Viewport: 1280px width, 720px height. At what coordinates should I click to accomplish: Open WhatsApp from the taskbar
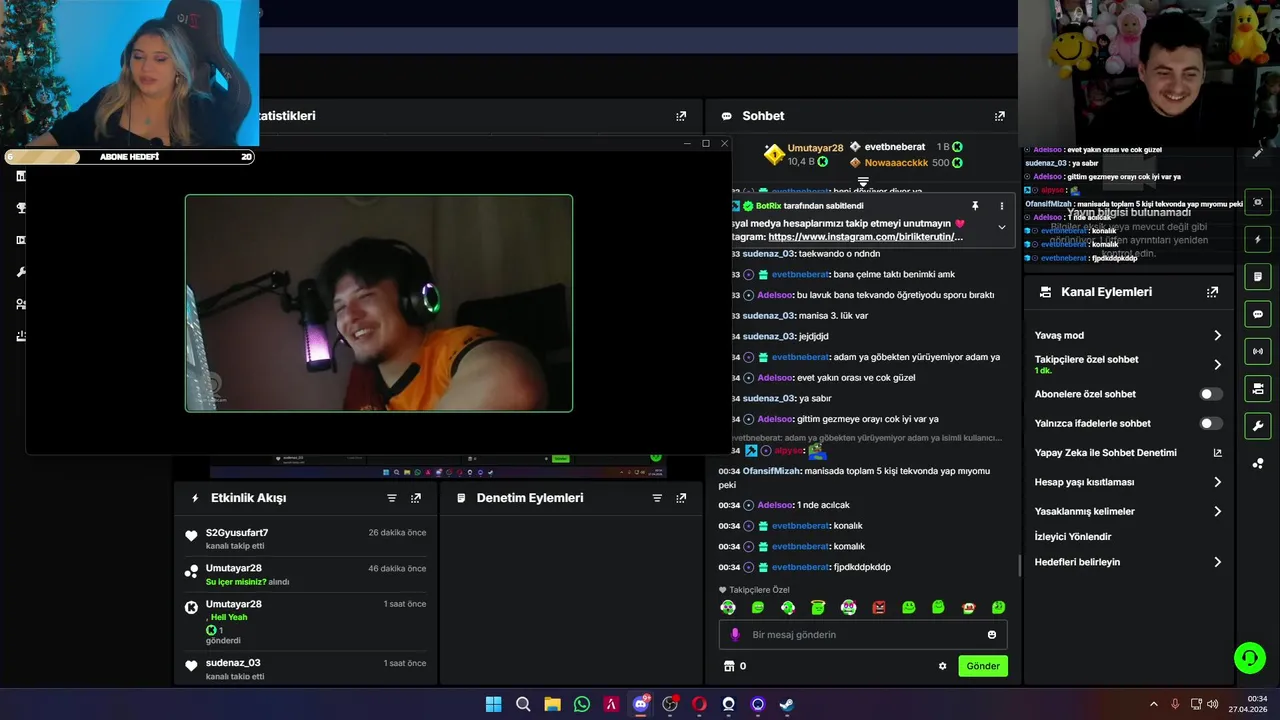click(582, 704)
